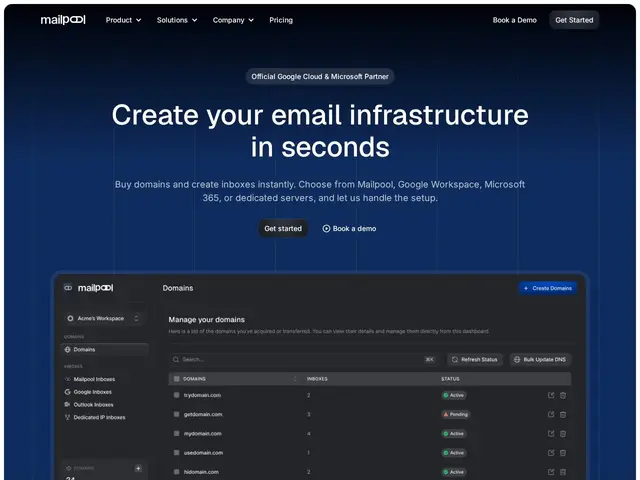Open mydomain.com external link icon

tap(551, 433)
